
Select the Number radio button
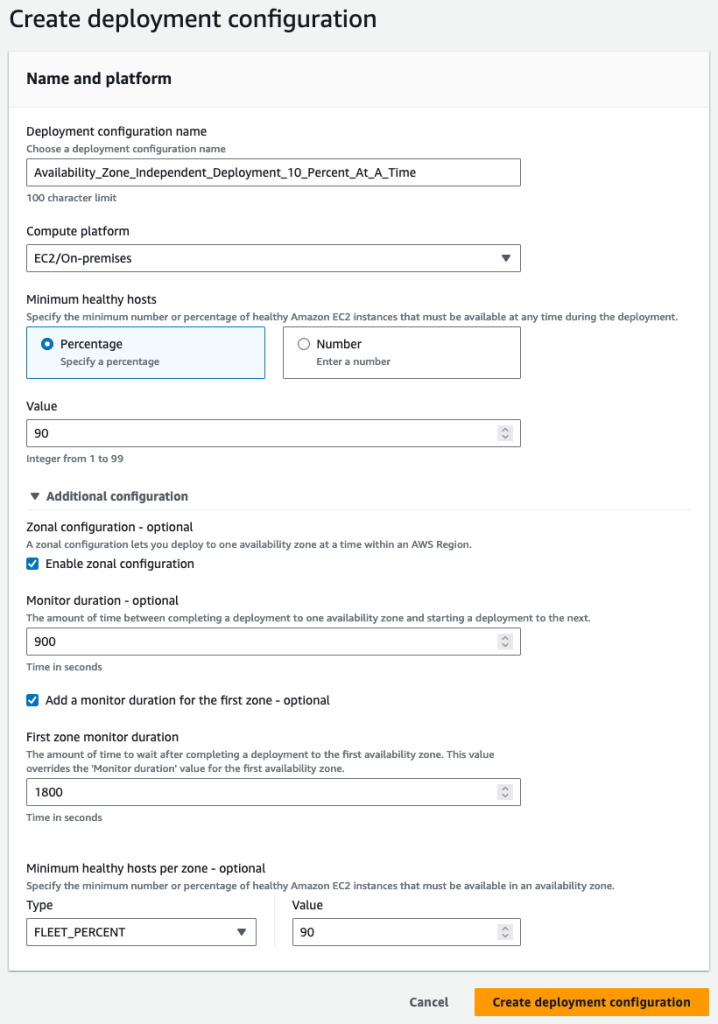[x=303, y=343]
